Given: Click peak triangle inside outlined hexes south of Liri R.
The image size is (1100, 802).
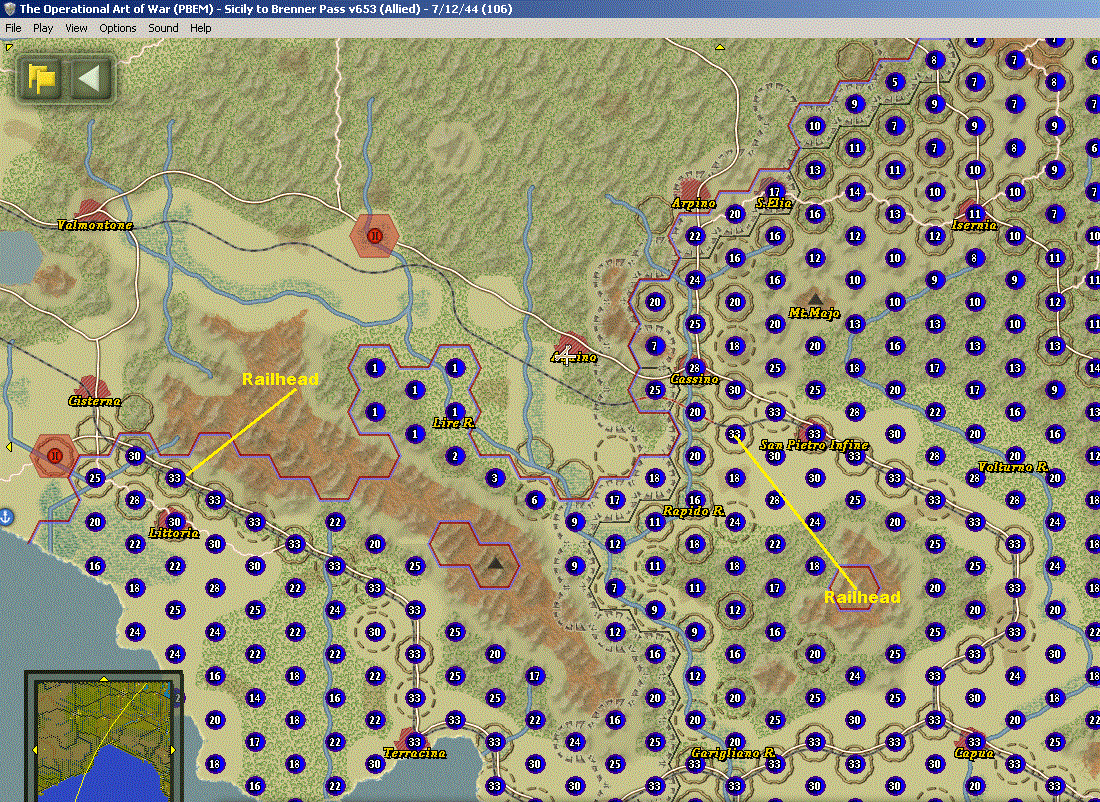Looking at the screenshot, I should (x=495, y=563).
